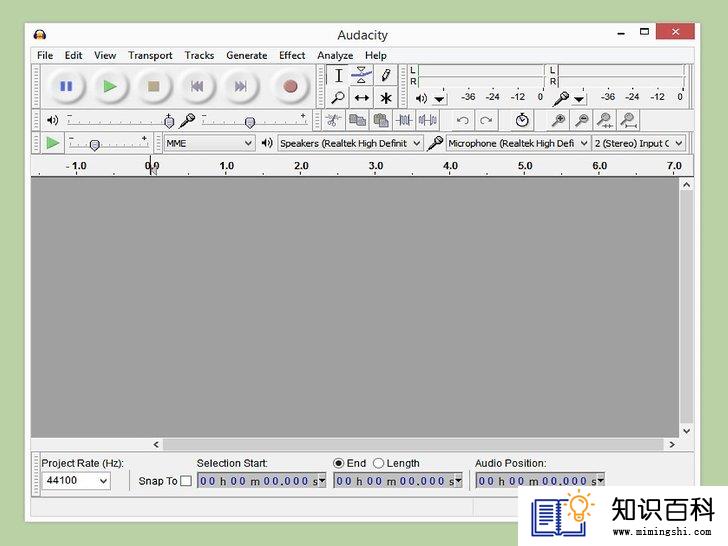The image size is (728, 546).
Task: Skip to Start of the project
Action: tap(197, 86)
